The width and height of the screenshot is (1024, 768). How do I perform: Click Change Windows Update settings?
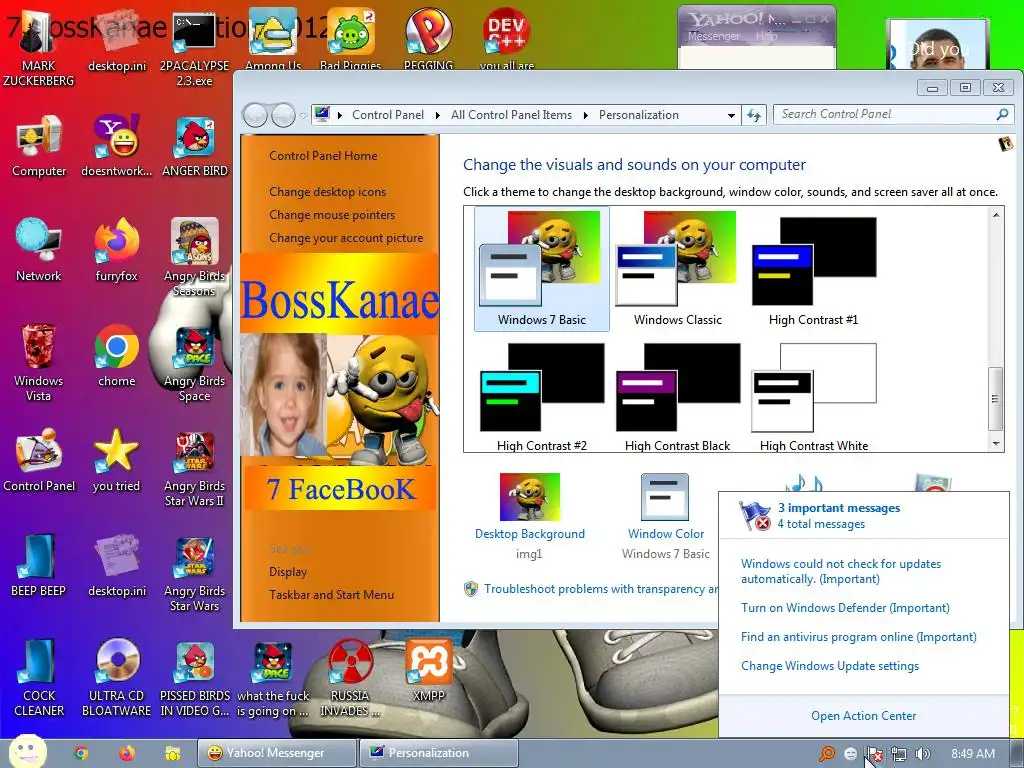pos(829,665)
